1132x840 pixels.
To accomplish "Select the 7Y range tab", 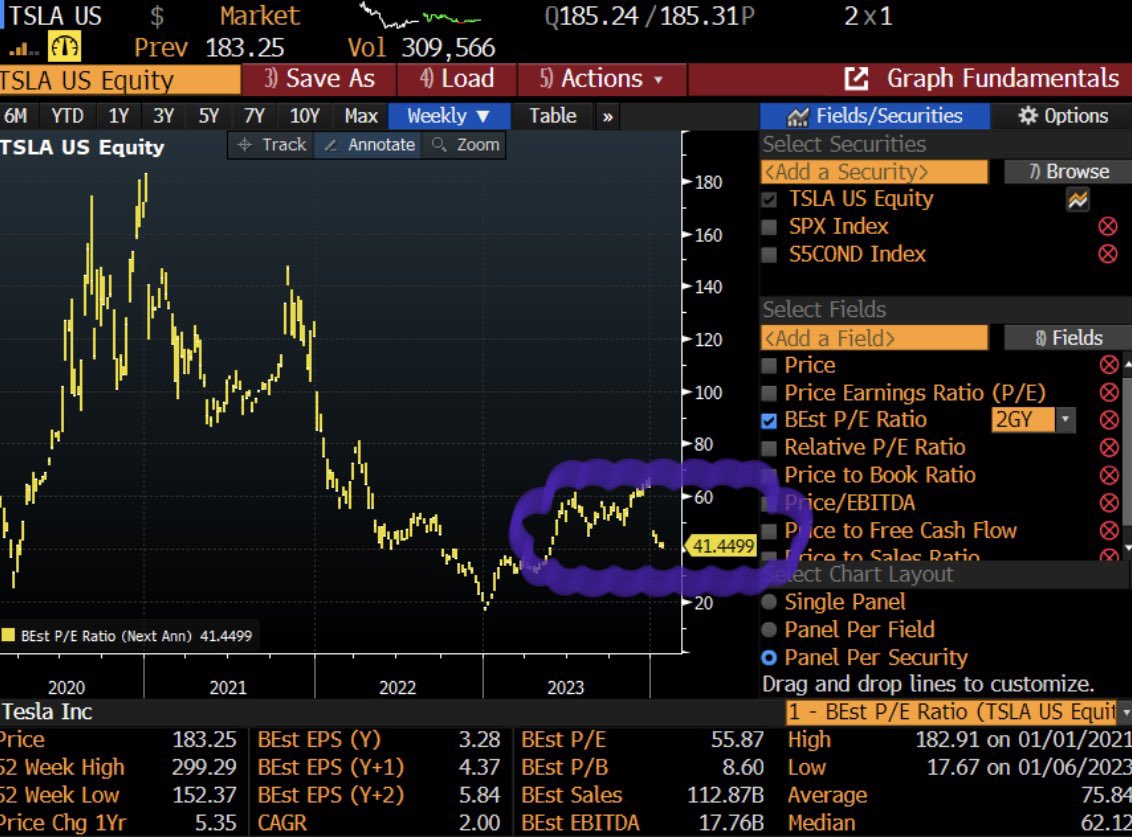I will point(254,116).
